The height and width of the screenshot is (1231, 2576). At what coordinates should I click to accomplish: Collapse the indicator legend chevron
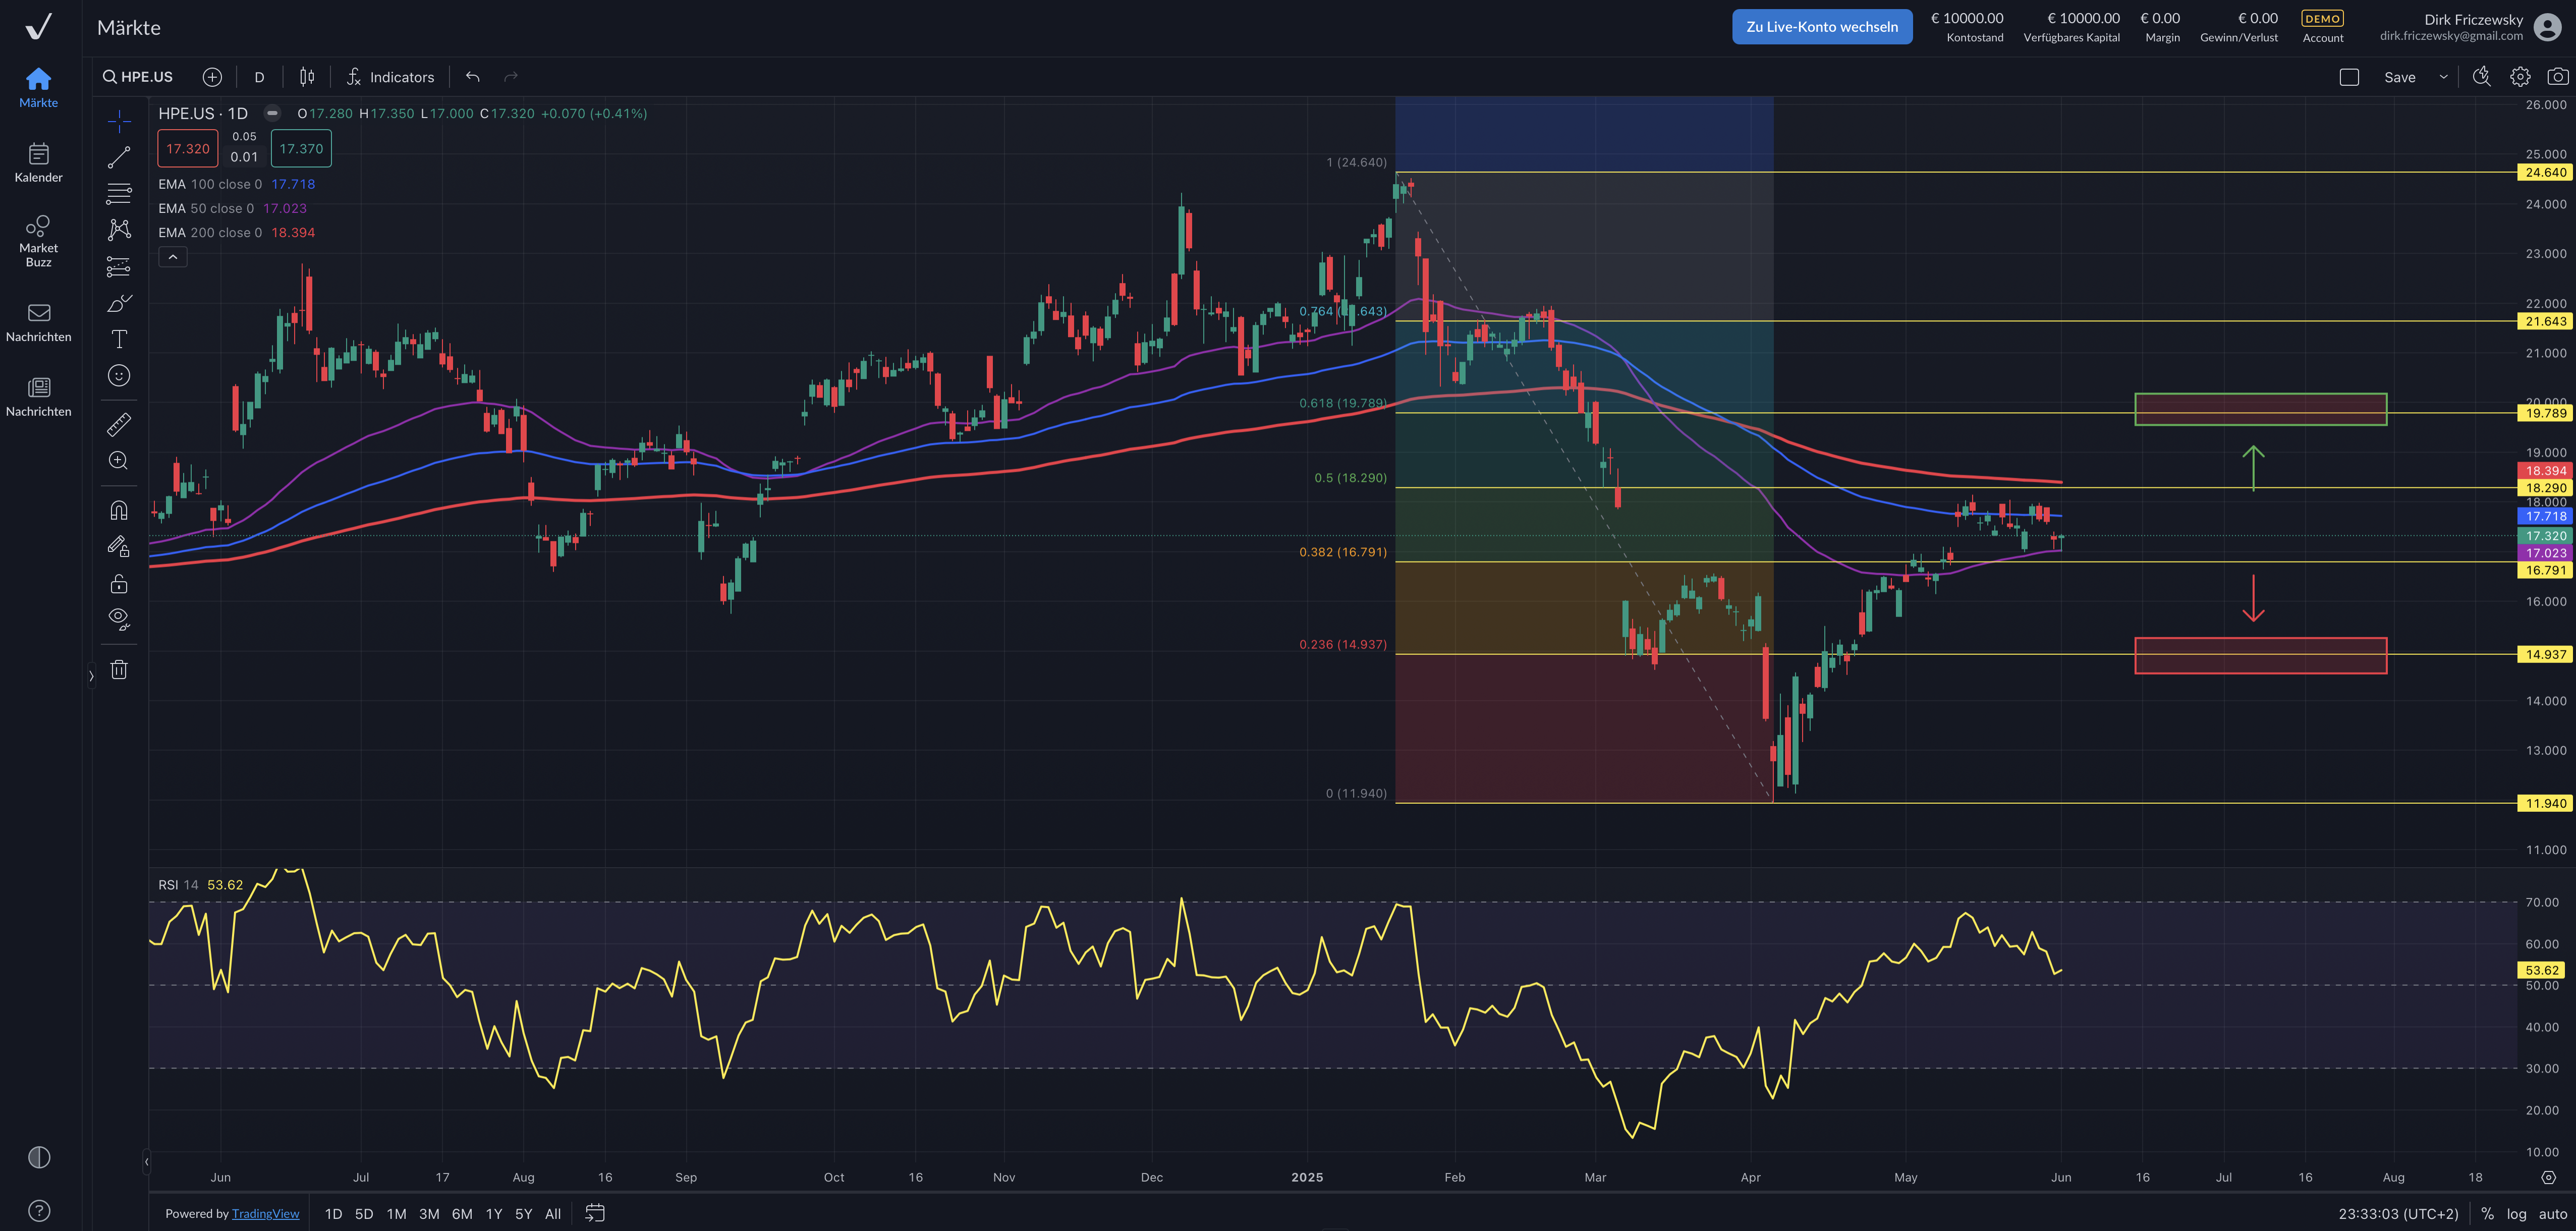(173, 257)
